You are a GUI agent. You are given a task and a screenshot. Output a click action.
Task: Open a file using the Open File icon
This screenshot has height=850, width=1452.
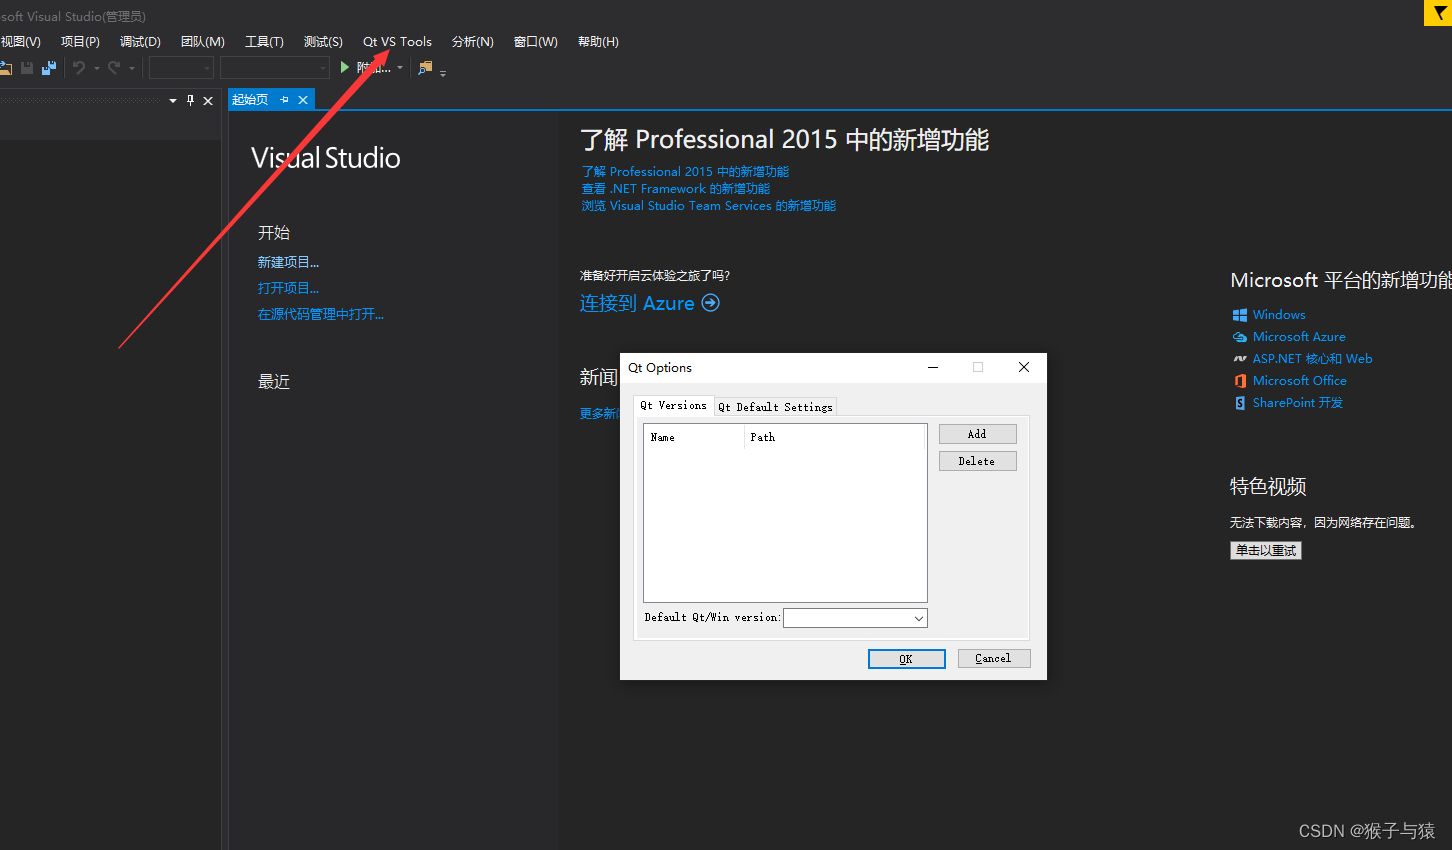(6, 67)
